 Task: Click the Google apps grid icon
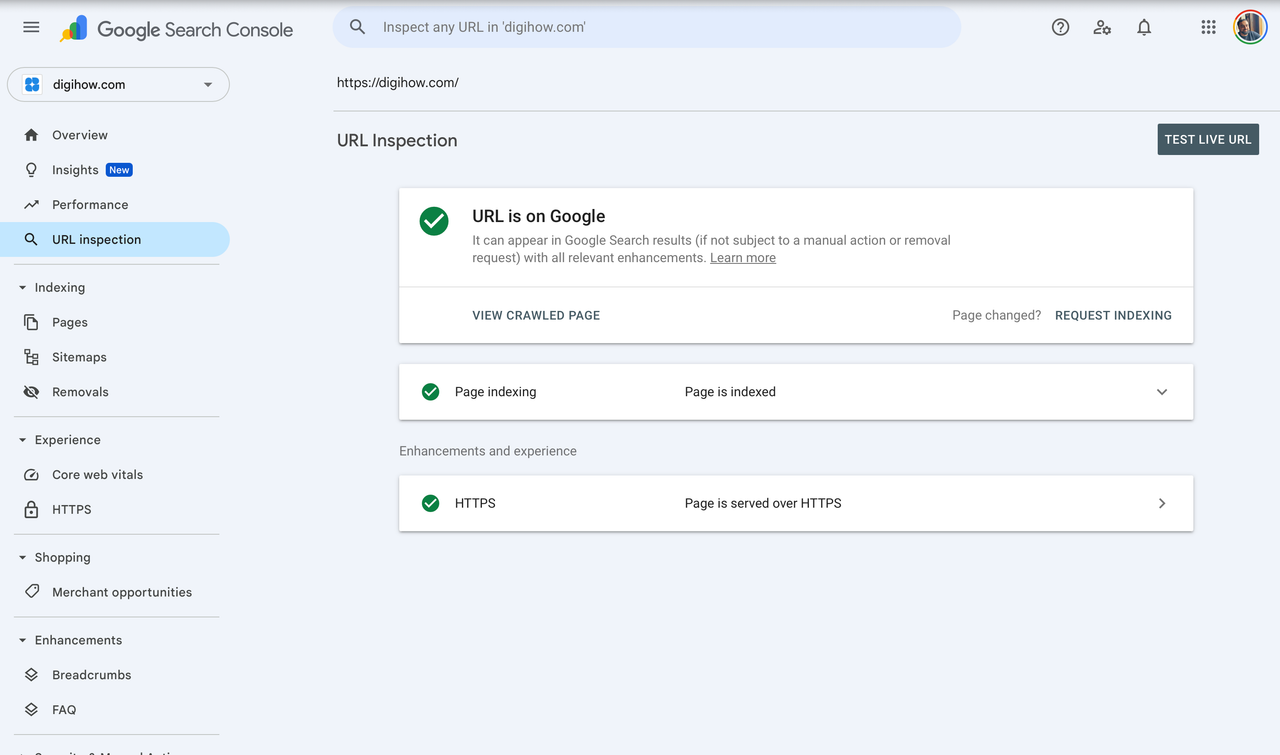tap(1208, 27)
